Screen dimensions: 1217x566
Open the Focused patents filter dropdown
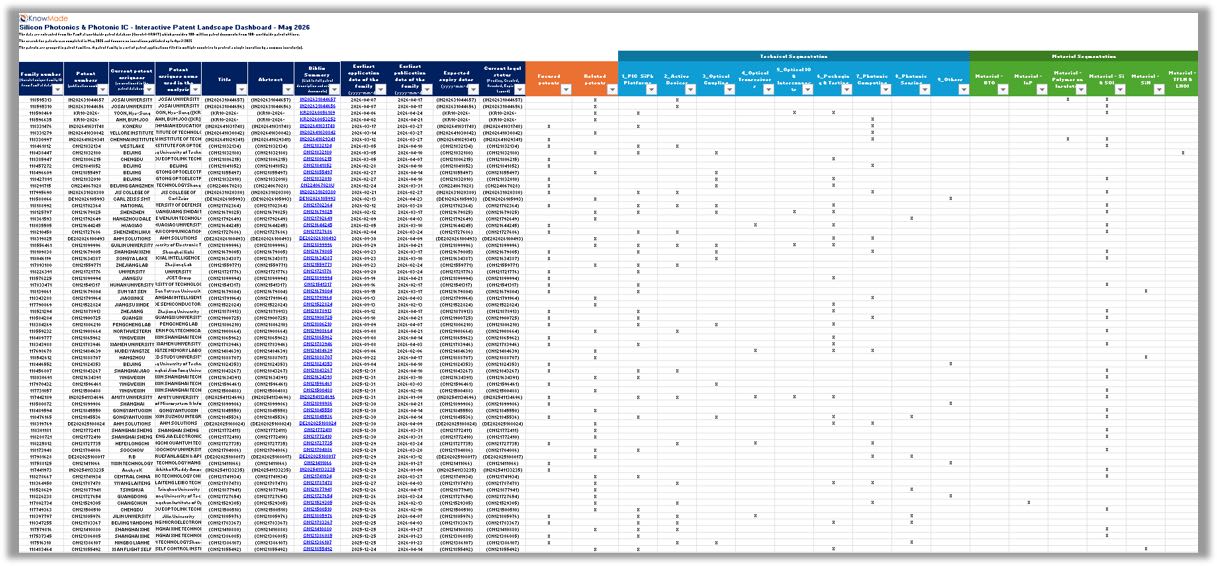click(x=565, y=89)
